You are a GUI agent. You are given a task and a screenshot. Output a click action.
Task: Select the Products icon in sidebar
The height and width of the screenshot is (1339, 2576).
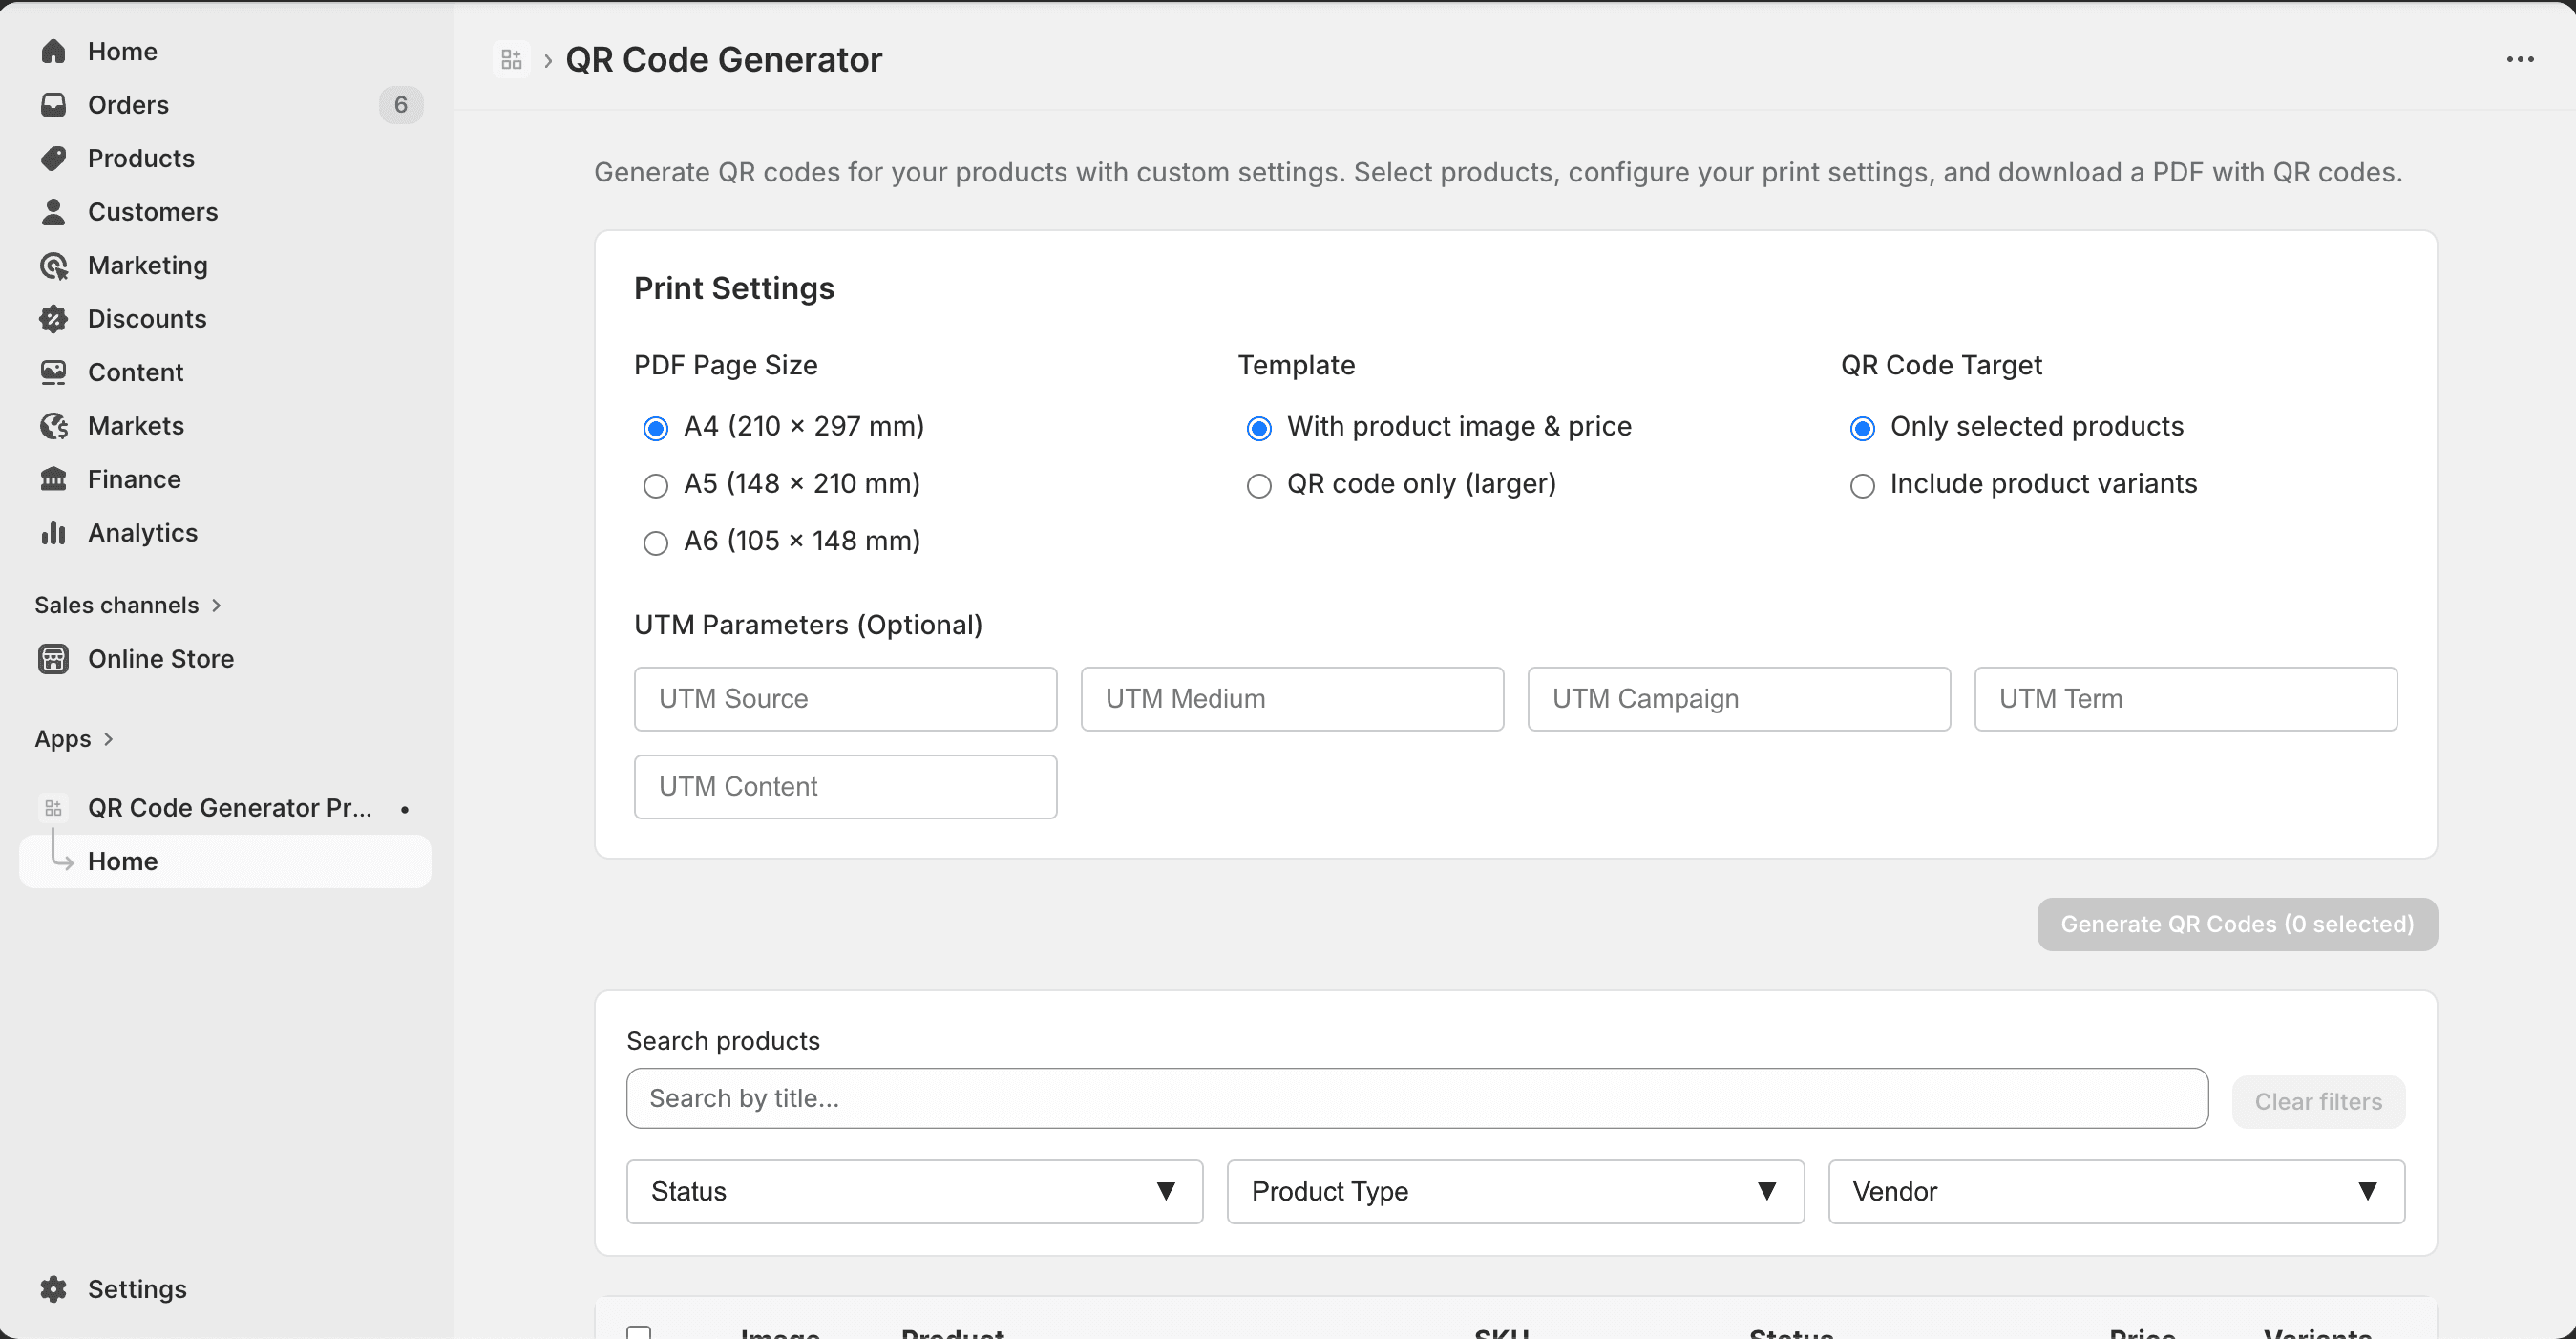coord(54,158)
